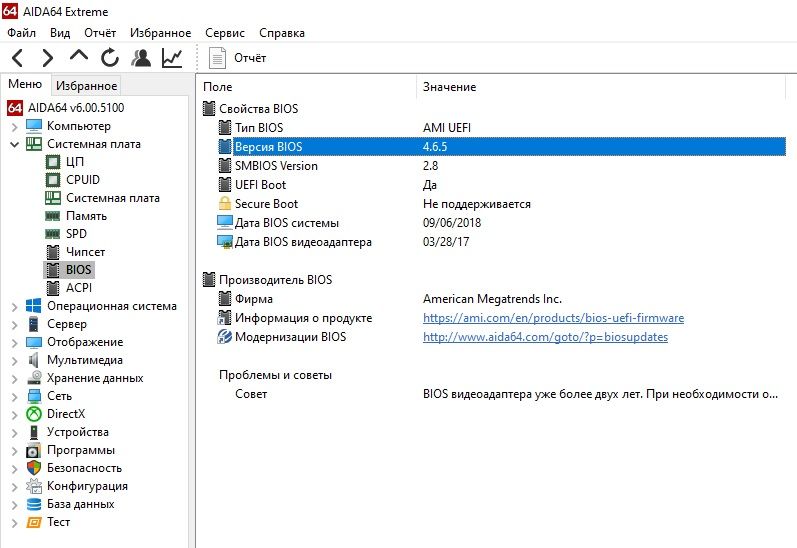This screenshot has height=548, width=797.
Task: Select the Тип BIOS row
Action: coord(502,128)
